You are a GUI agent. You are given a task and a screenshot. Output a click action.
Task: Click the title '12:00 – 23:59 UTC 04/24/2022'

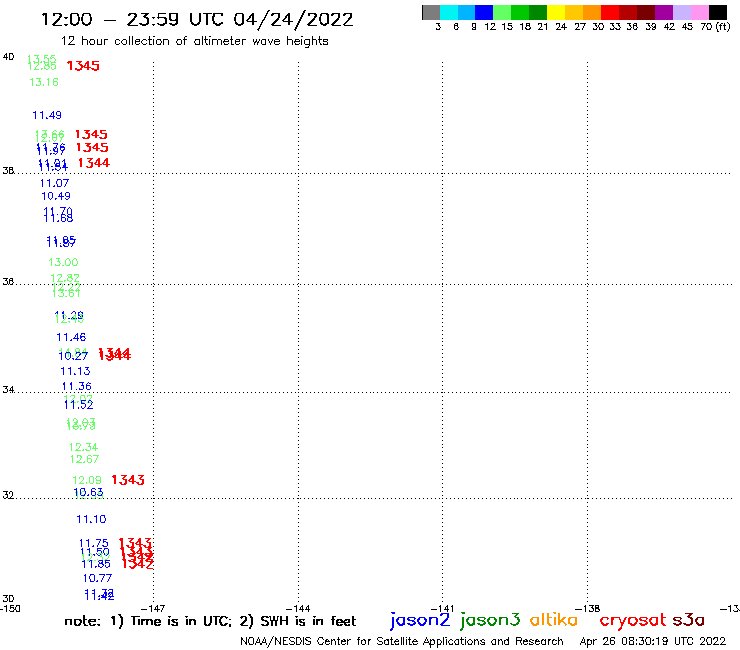pos(197,19)
